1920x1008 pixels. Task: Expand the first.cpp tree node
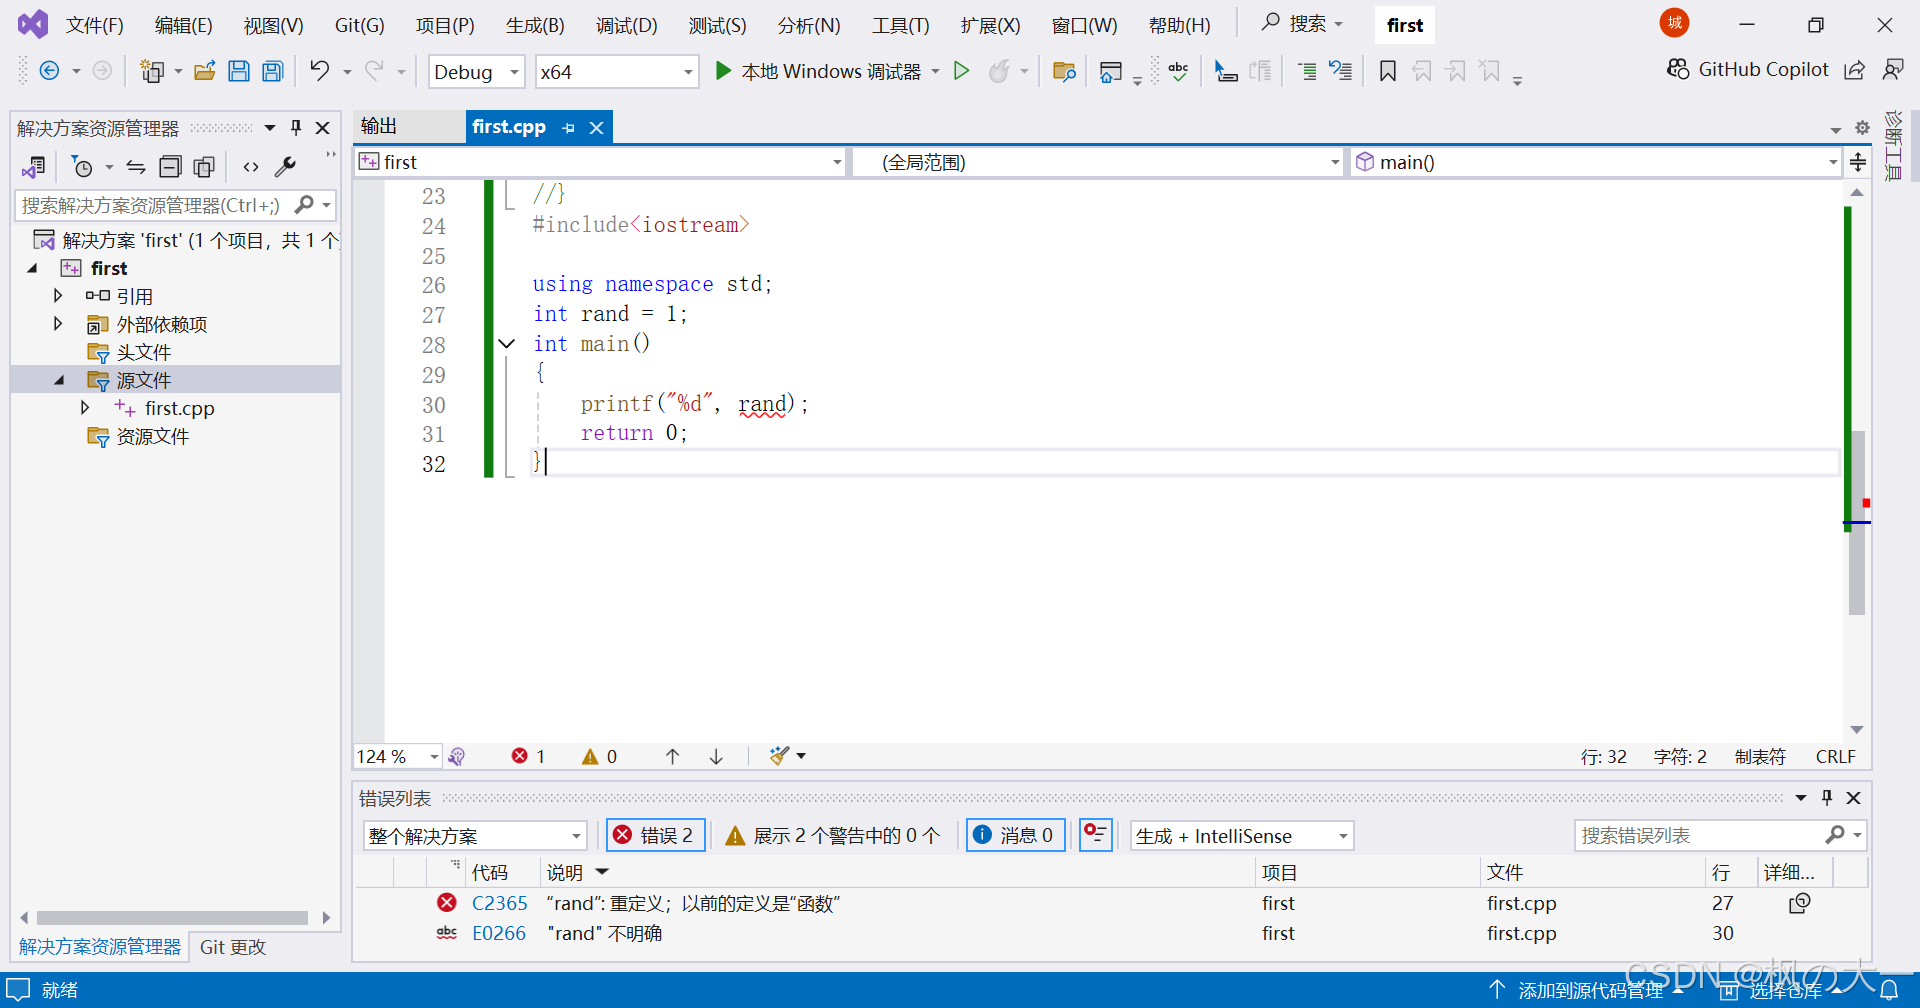coord(85,408)
